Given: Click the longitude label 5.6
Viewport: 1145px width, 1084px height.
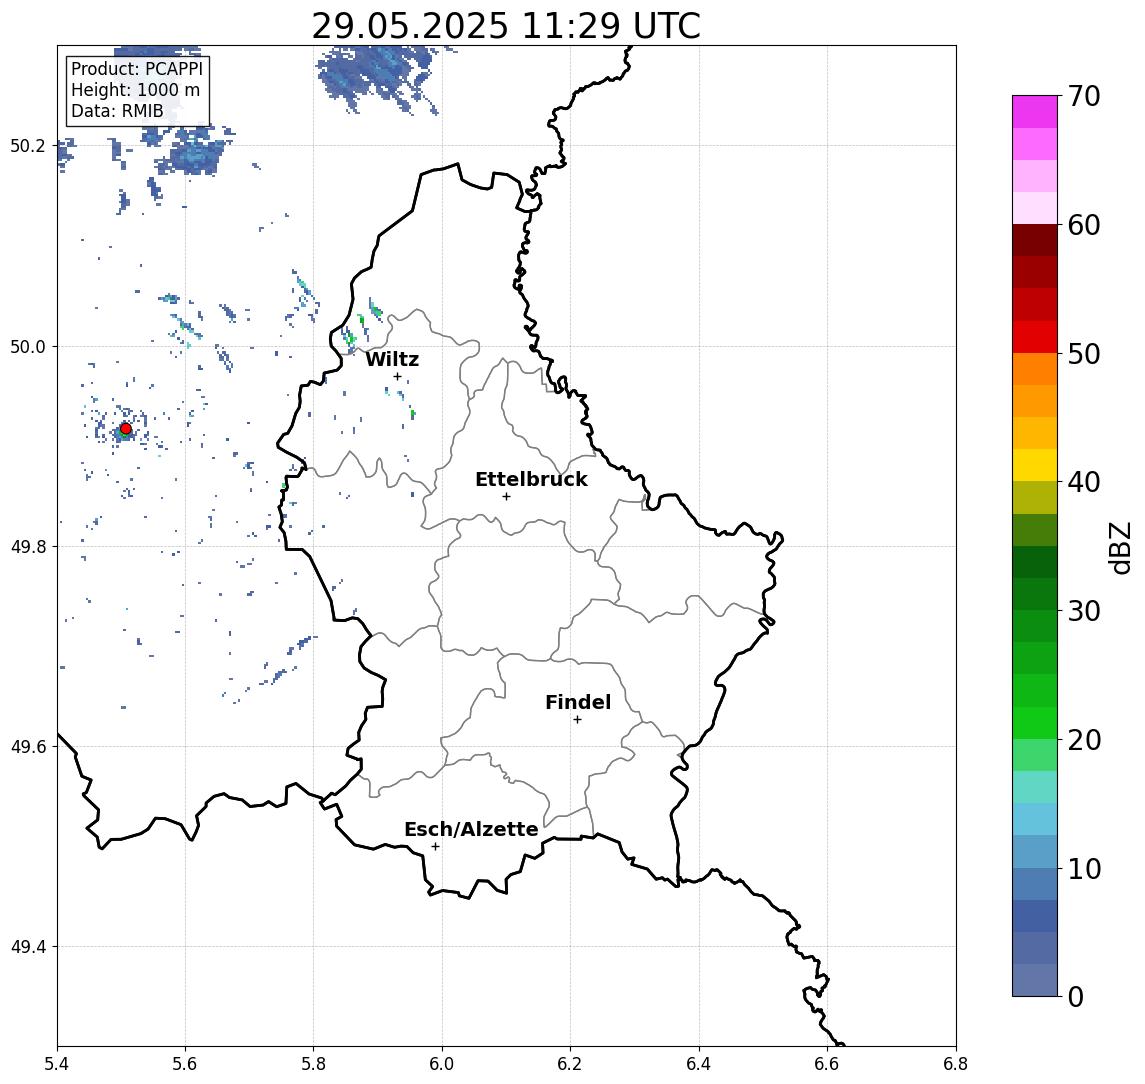Looking at the screenshot, I should [x=185, y=1064].
